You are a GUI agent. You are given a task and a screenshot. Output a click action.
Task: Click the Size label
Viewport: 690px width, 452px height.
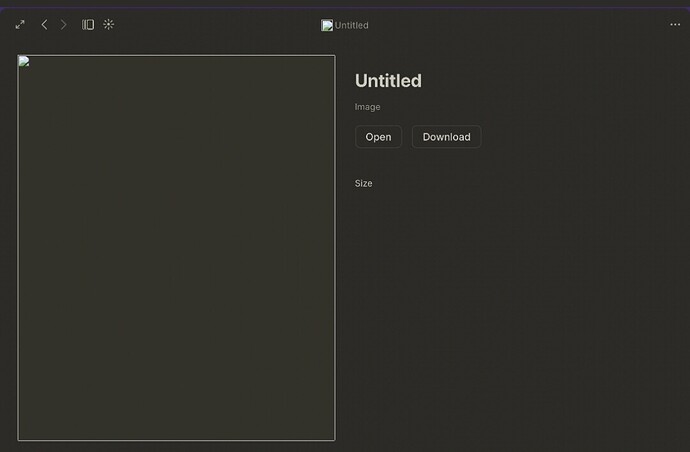point(363,184)
